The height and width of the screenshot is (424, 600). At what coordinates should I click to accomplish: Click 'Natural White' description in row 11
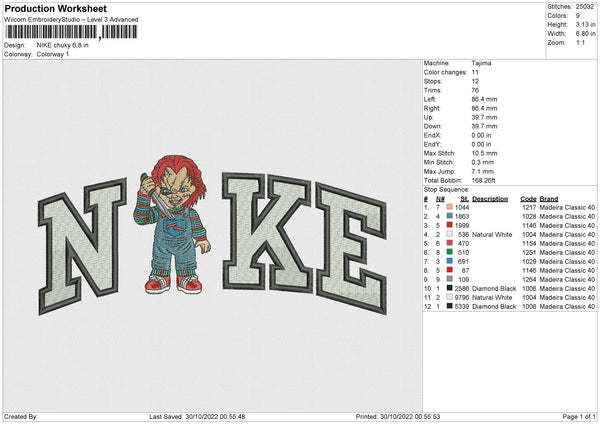[x=492, y=297]
